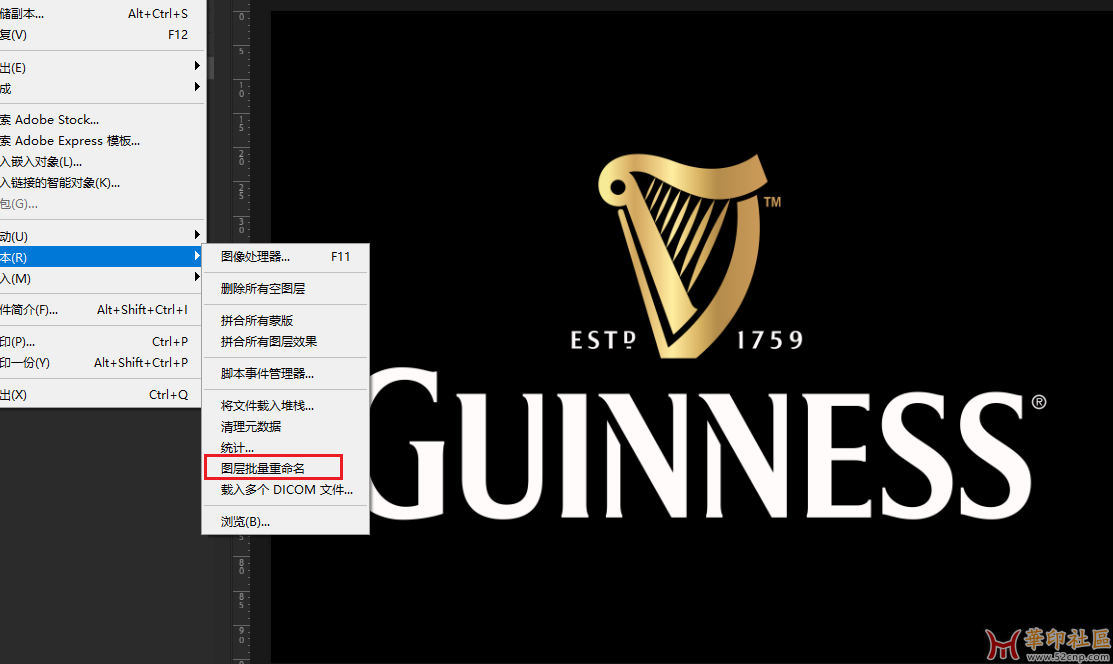Select 拼合所有蒙版 in the scripts submenu
Screen dimensions: 1113x664
[x=285, y=320]
